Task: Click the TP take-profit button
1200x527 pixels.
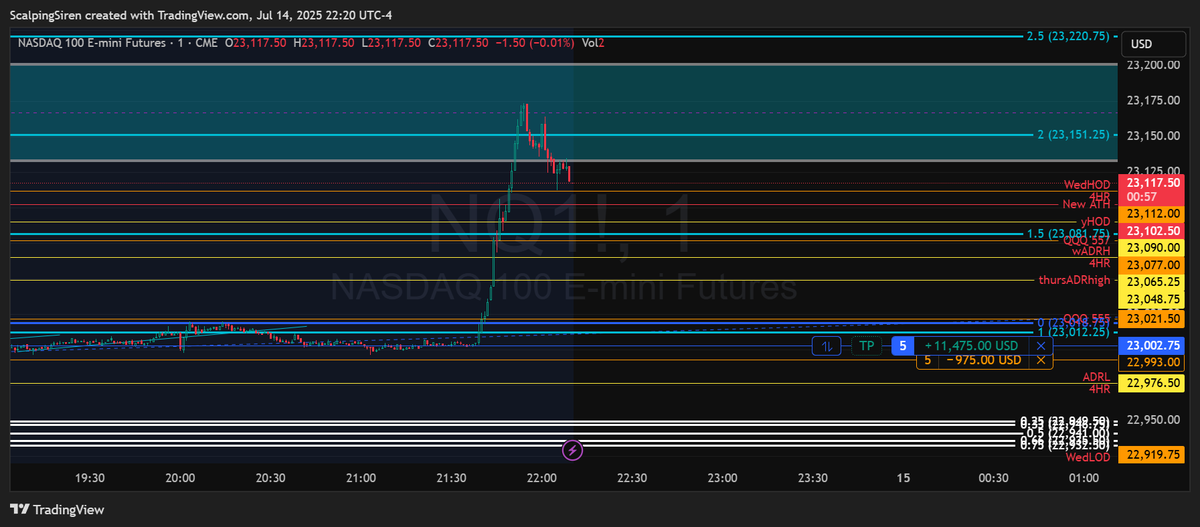Action: click(x=866, y=346)
